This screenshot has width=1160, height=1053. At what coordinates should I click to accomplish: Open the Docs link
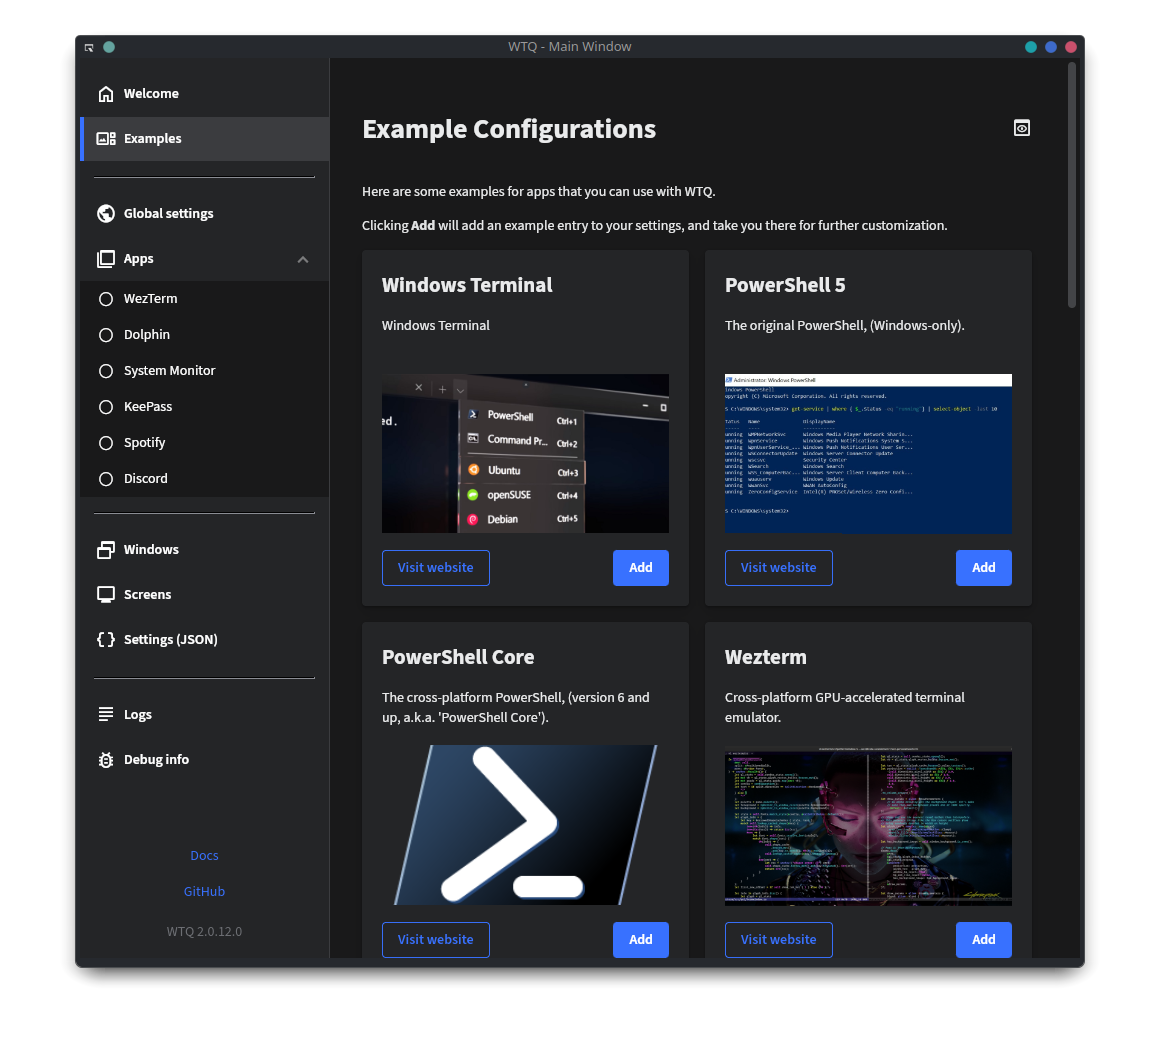coord(204,855)
